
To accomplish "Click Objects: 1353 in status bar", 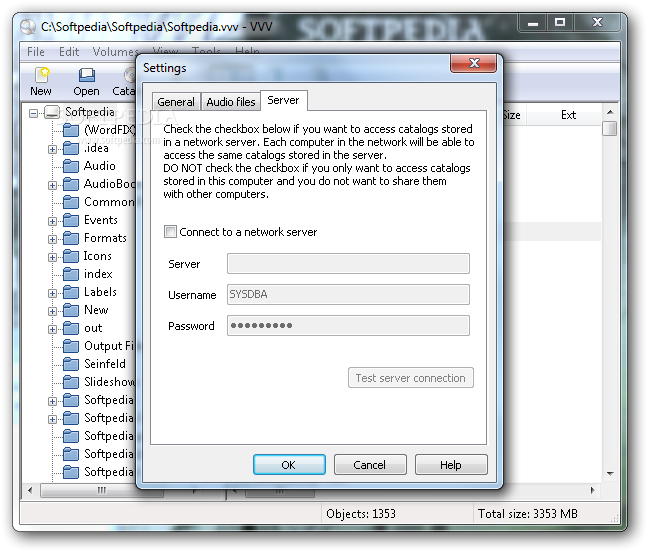I will [361, 514].
